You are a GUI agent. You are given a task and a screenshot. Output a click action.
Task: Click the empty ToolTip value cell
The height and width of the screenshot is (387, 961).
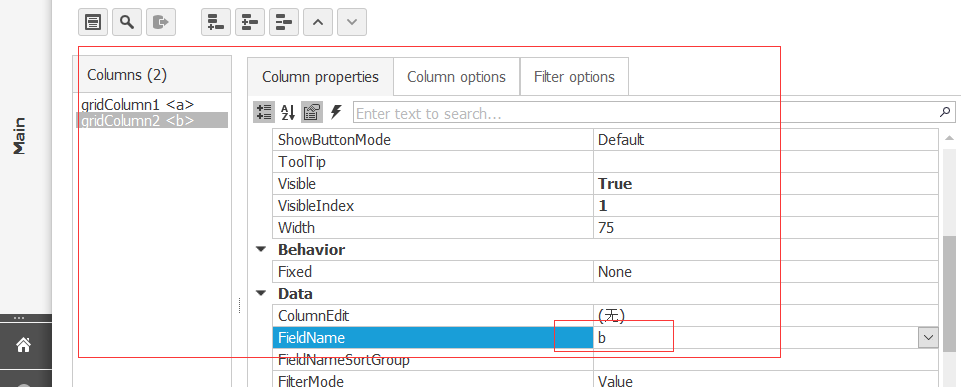click(765, 162)
